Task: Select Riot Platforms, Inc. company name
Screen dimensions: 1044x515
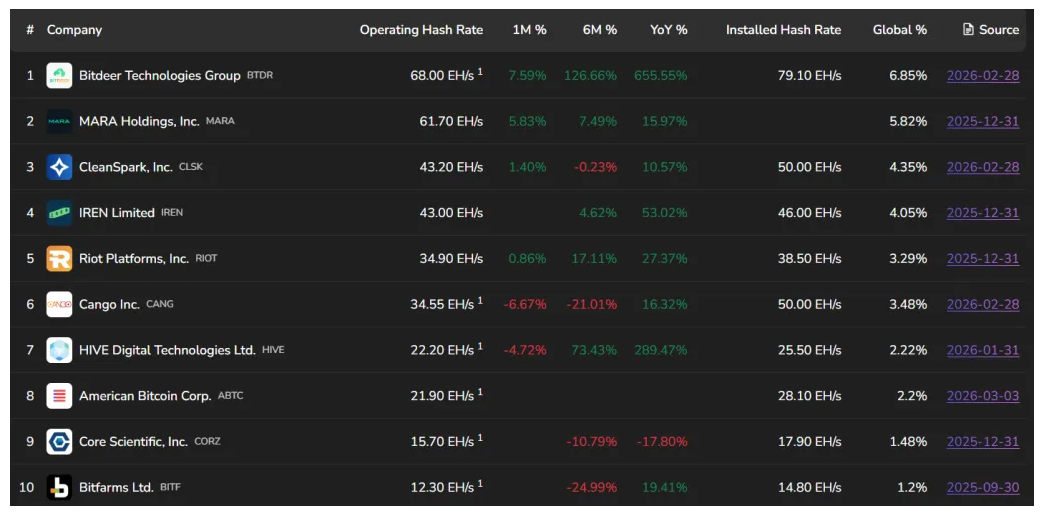Action: tap(134, 258)
